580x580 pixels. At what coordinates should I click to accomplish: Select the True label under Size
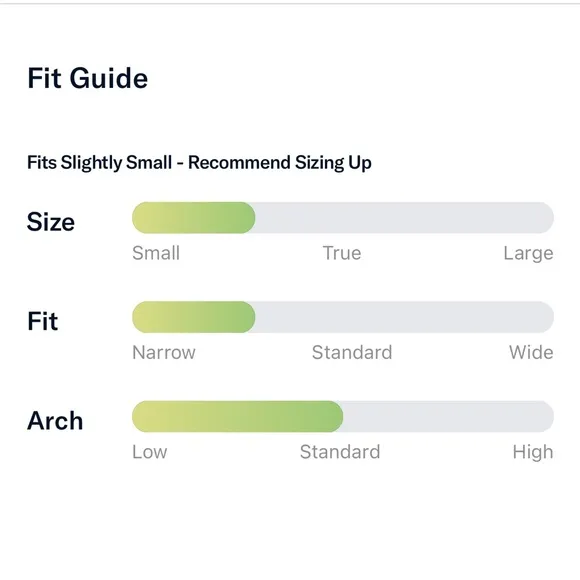coord(342,253)
